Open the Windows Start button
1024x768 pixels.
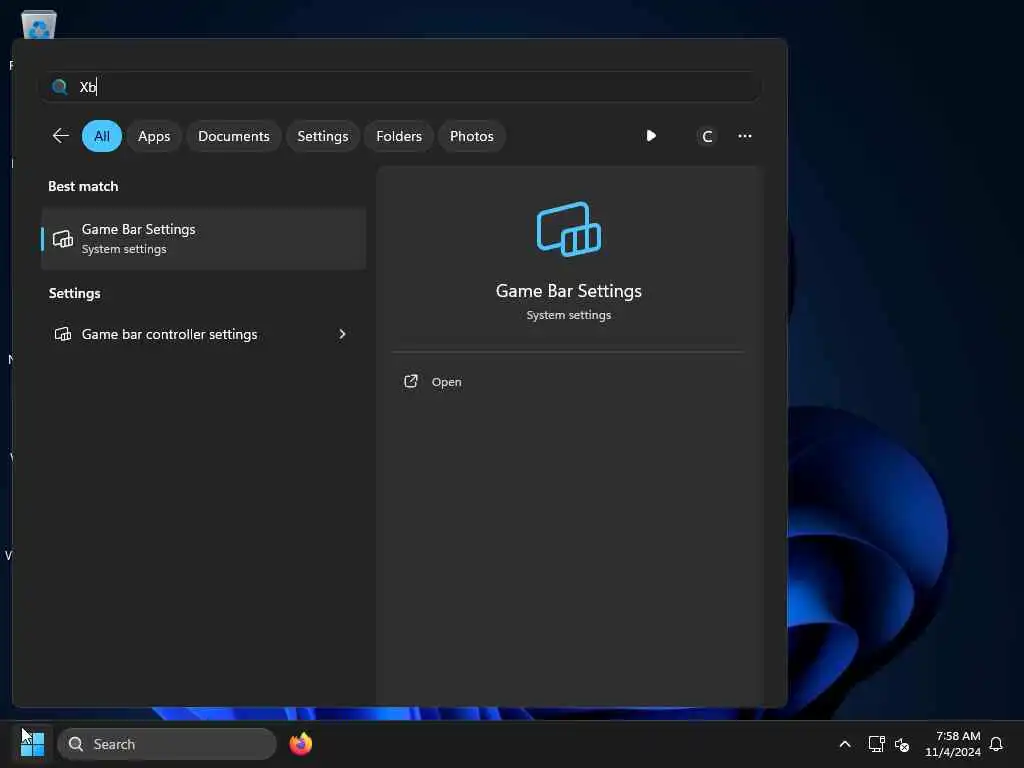coord(33,744)
